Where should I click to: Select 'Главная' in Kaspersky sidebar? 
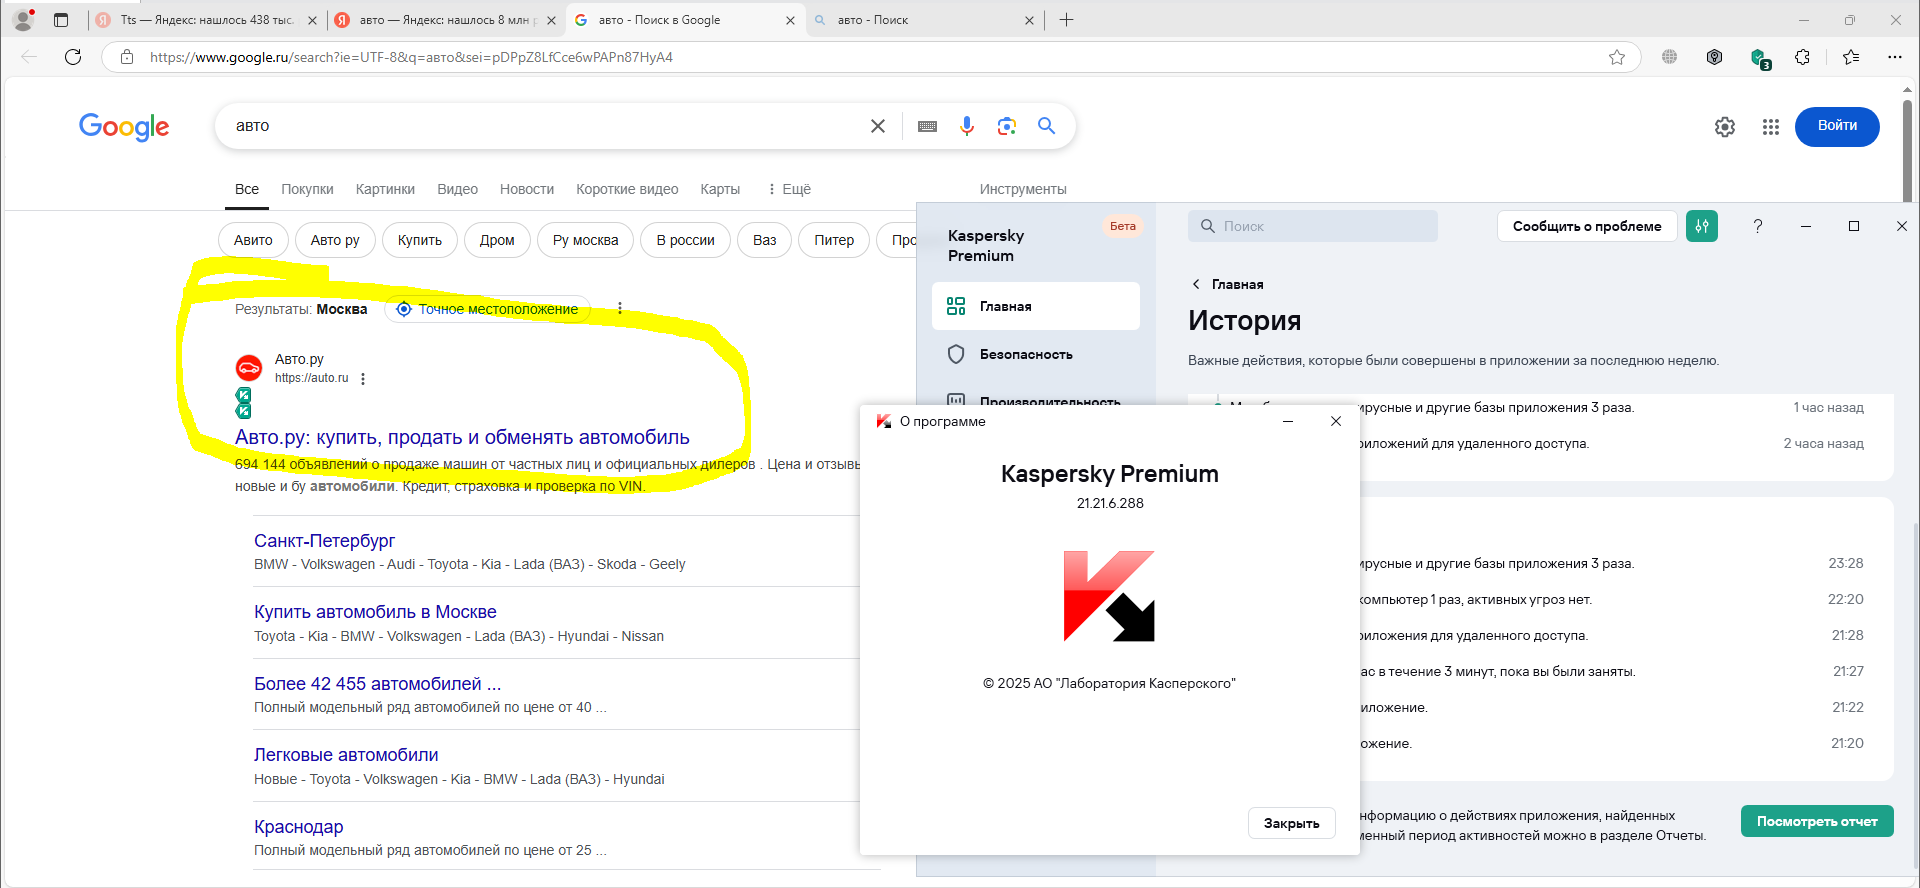[1036, 306]
